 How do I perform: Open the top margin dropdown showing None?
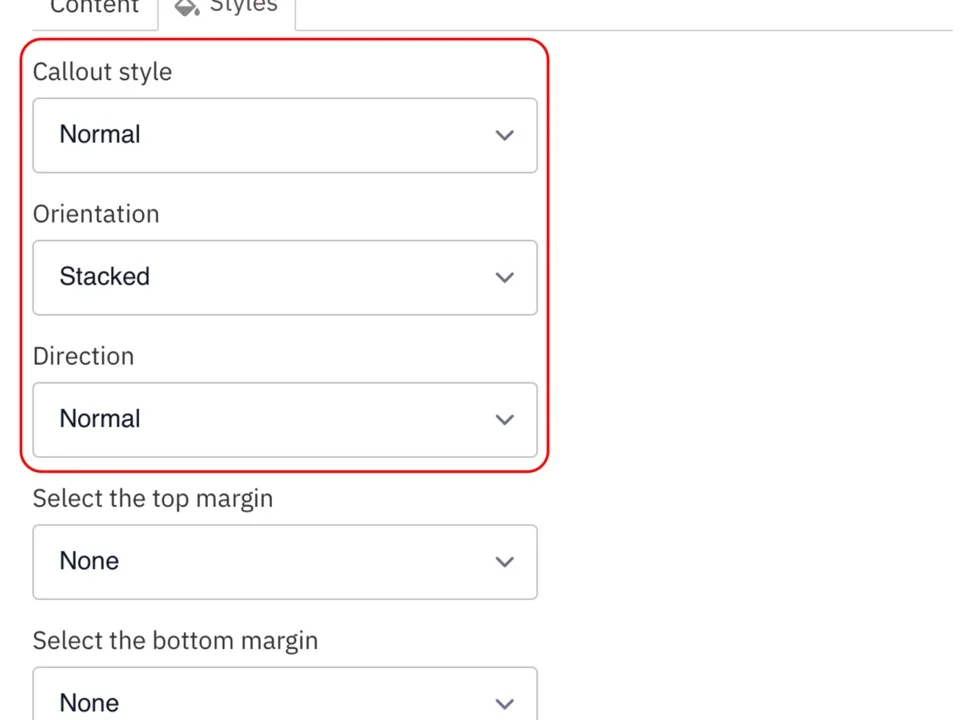coord(285,561)
